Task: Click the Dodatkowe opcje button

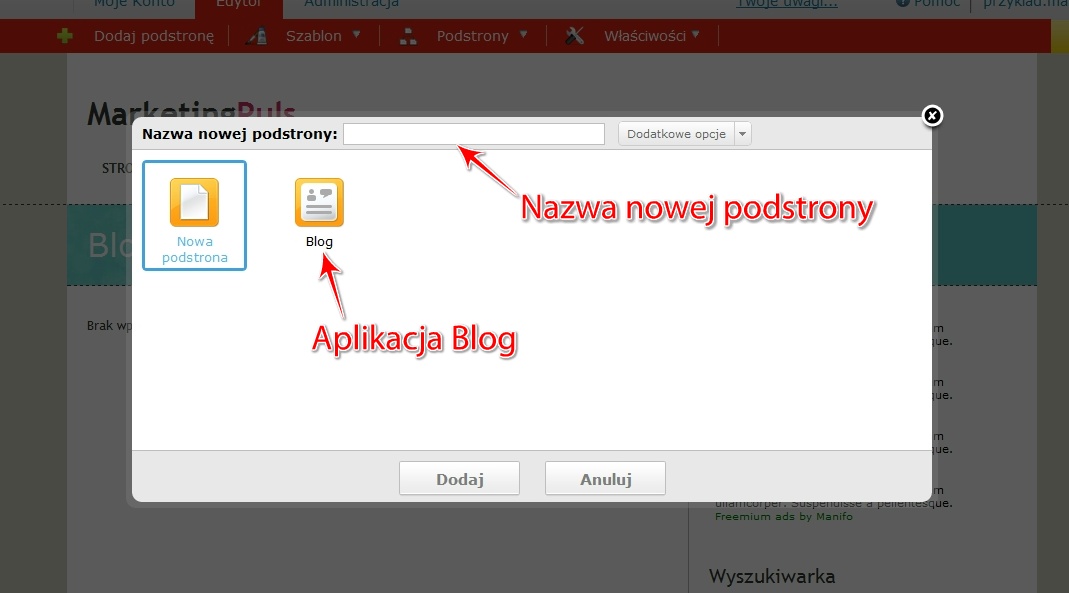Action: click(676, 134)
